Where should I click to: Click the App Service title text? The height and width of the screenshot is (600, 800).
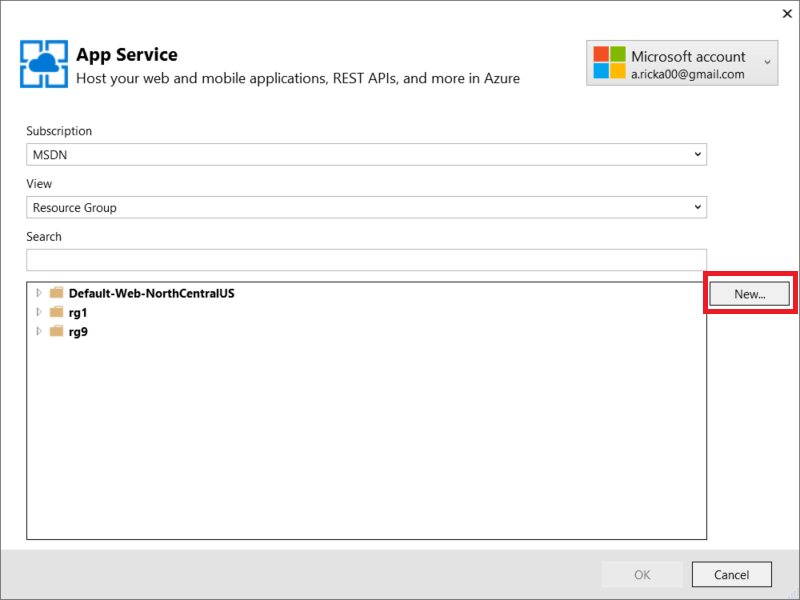click(127, 55)
